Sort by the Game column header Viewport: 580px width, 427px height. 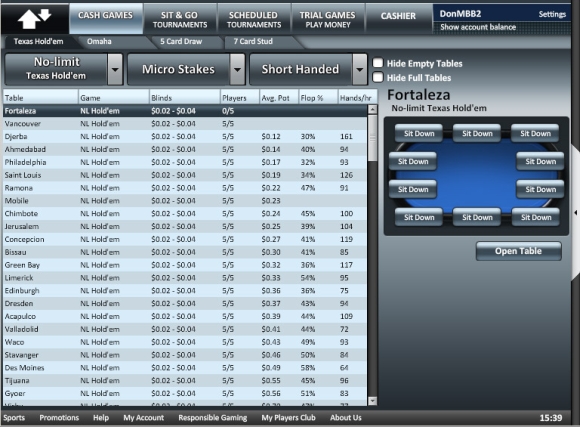114,98
